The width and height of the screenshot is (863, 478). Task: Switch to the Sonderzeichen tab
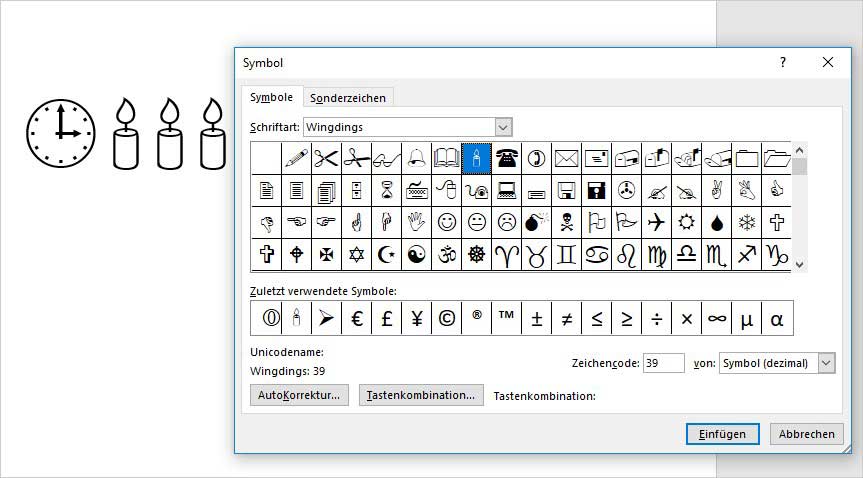coord(348,97)
